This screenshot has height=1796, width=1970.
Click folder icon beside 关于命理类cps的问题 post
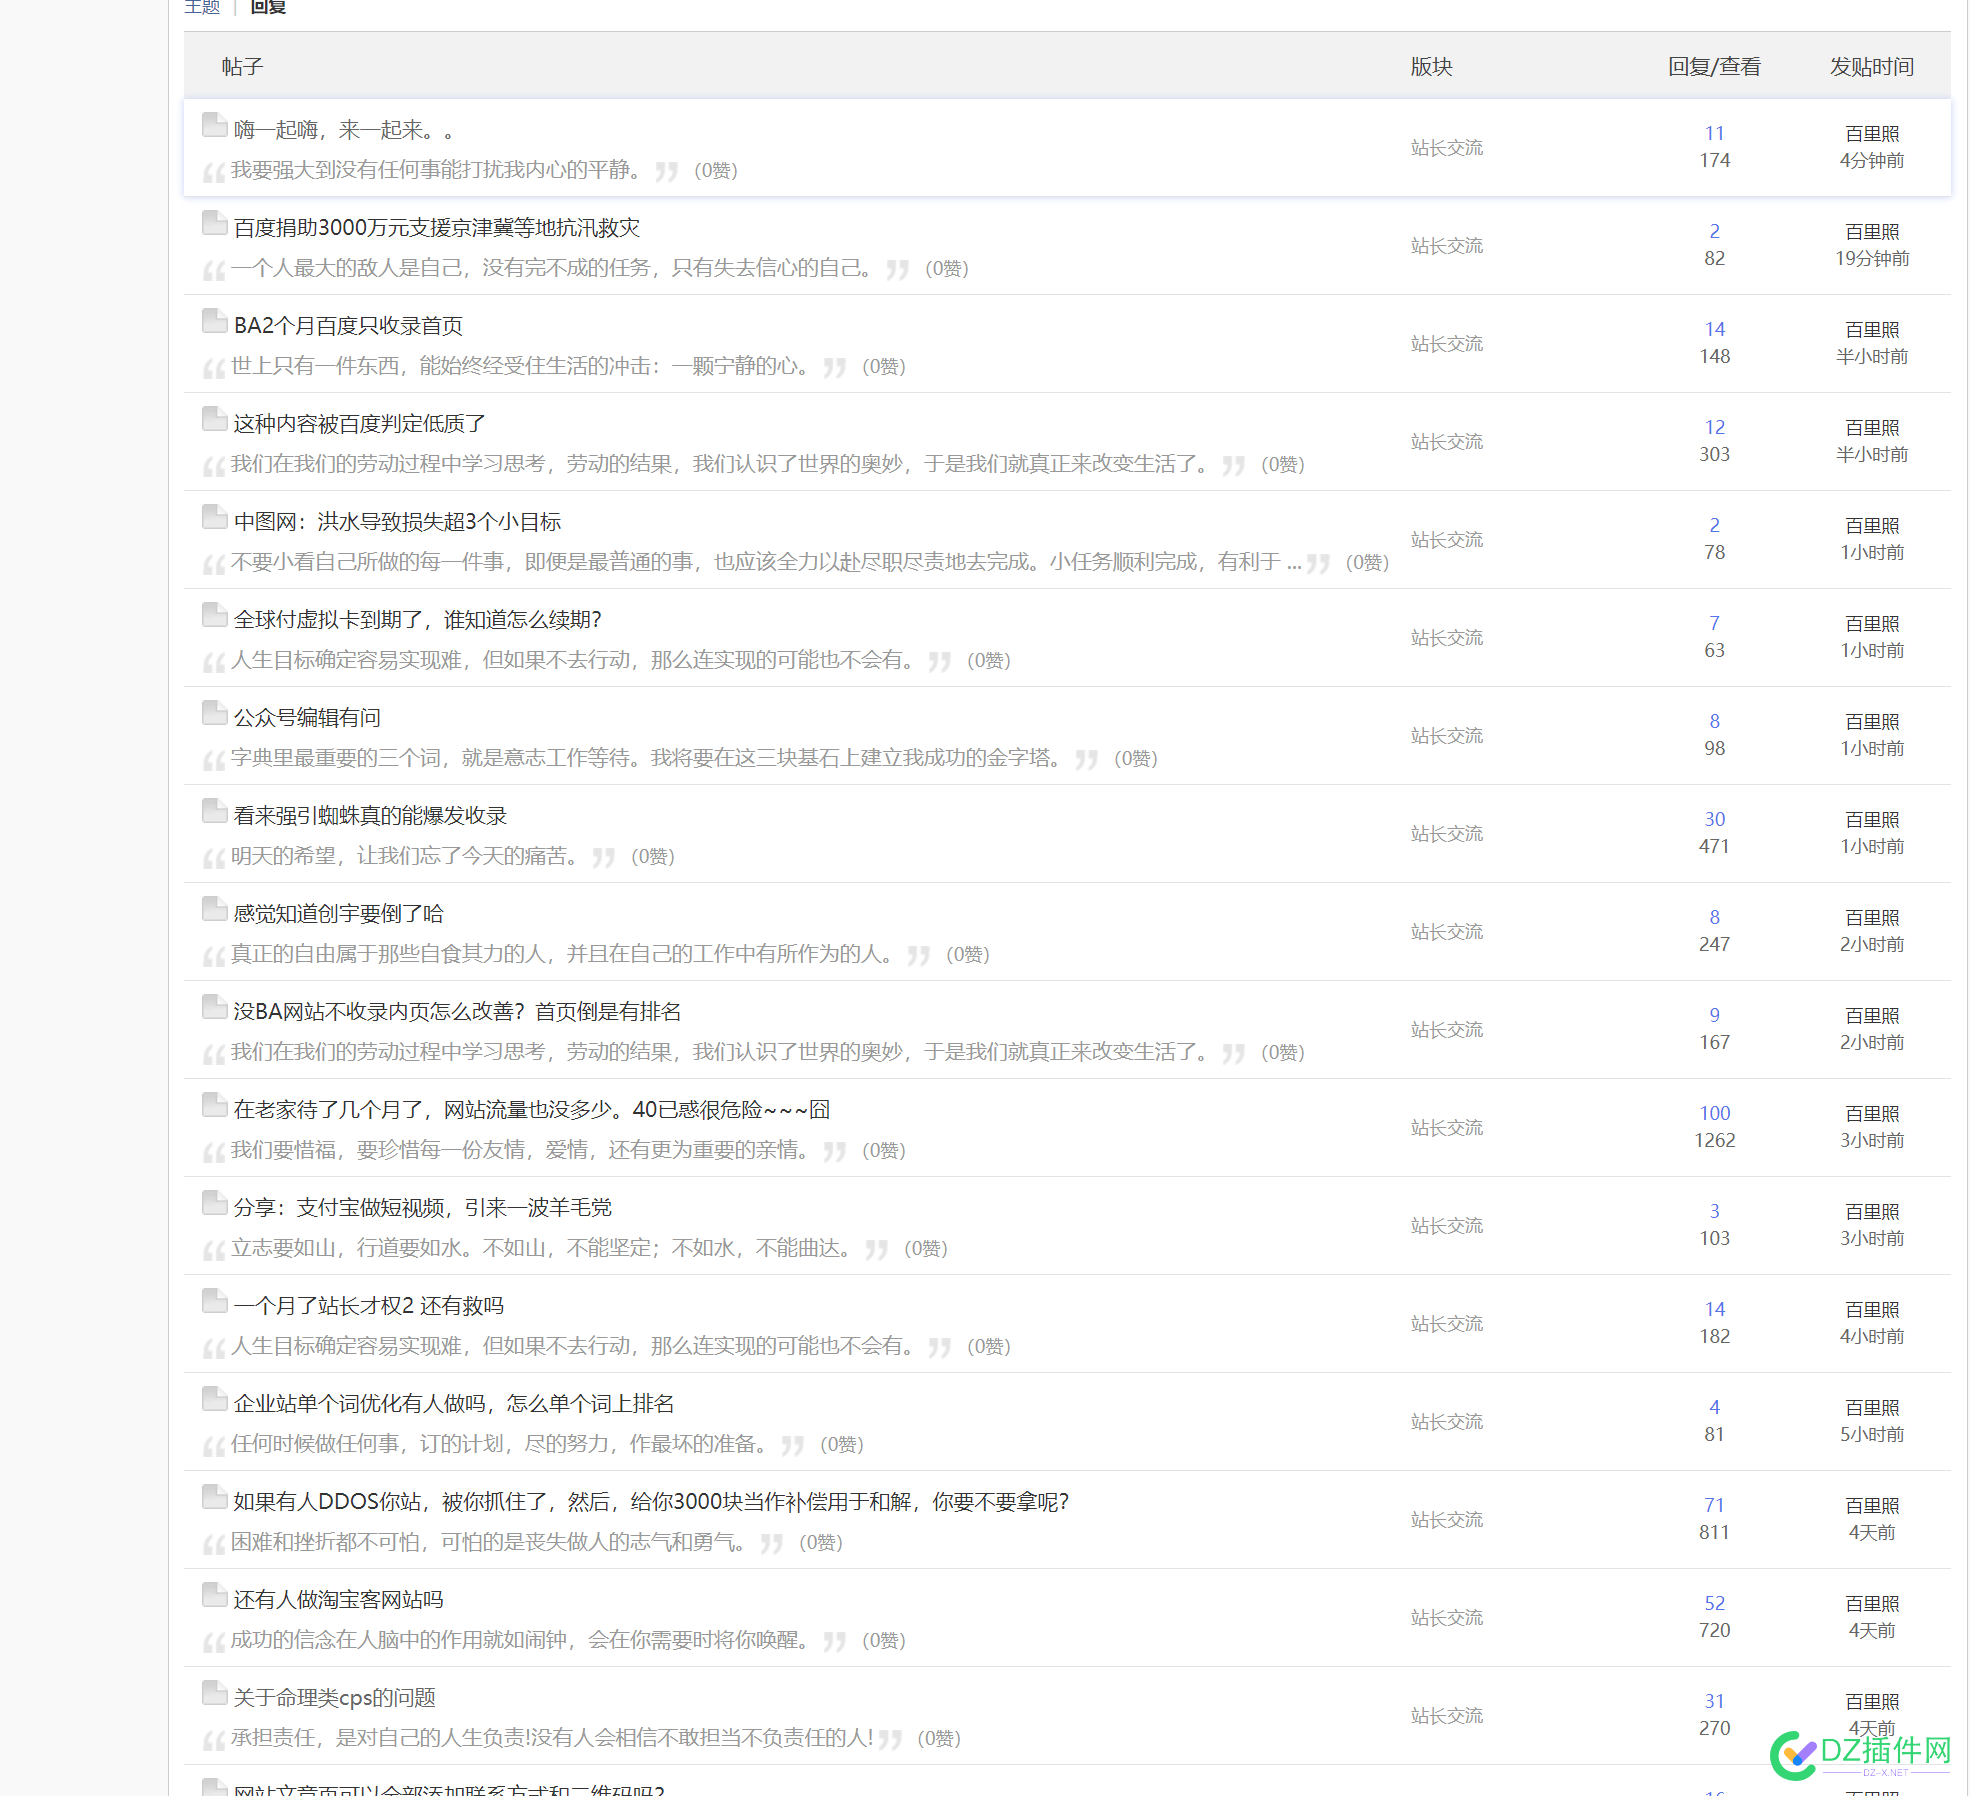214,1693
